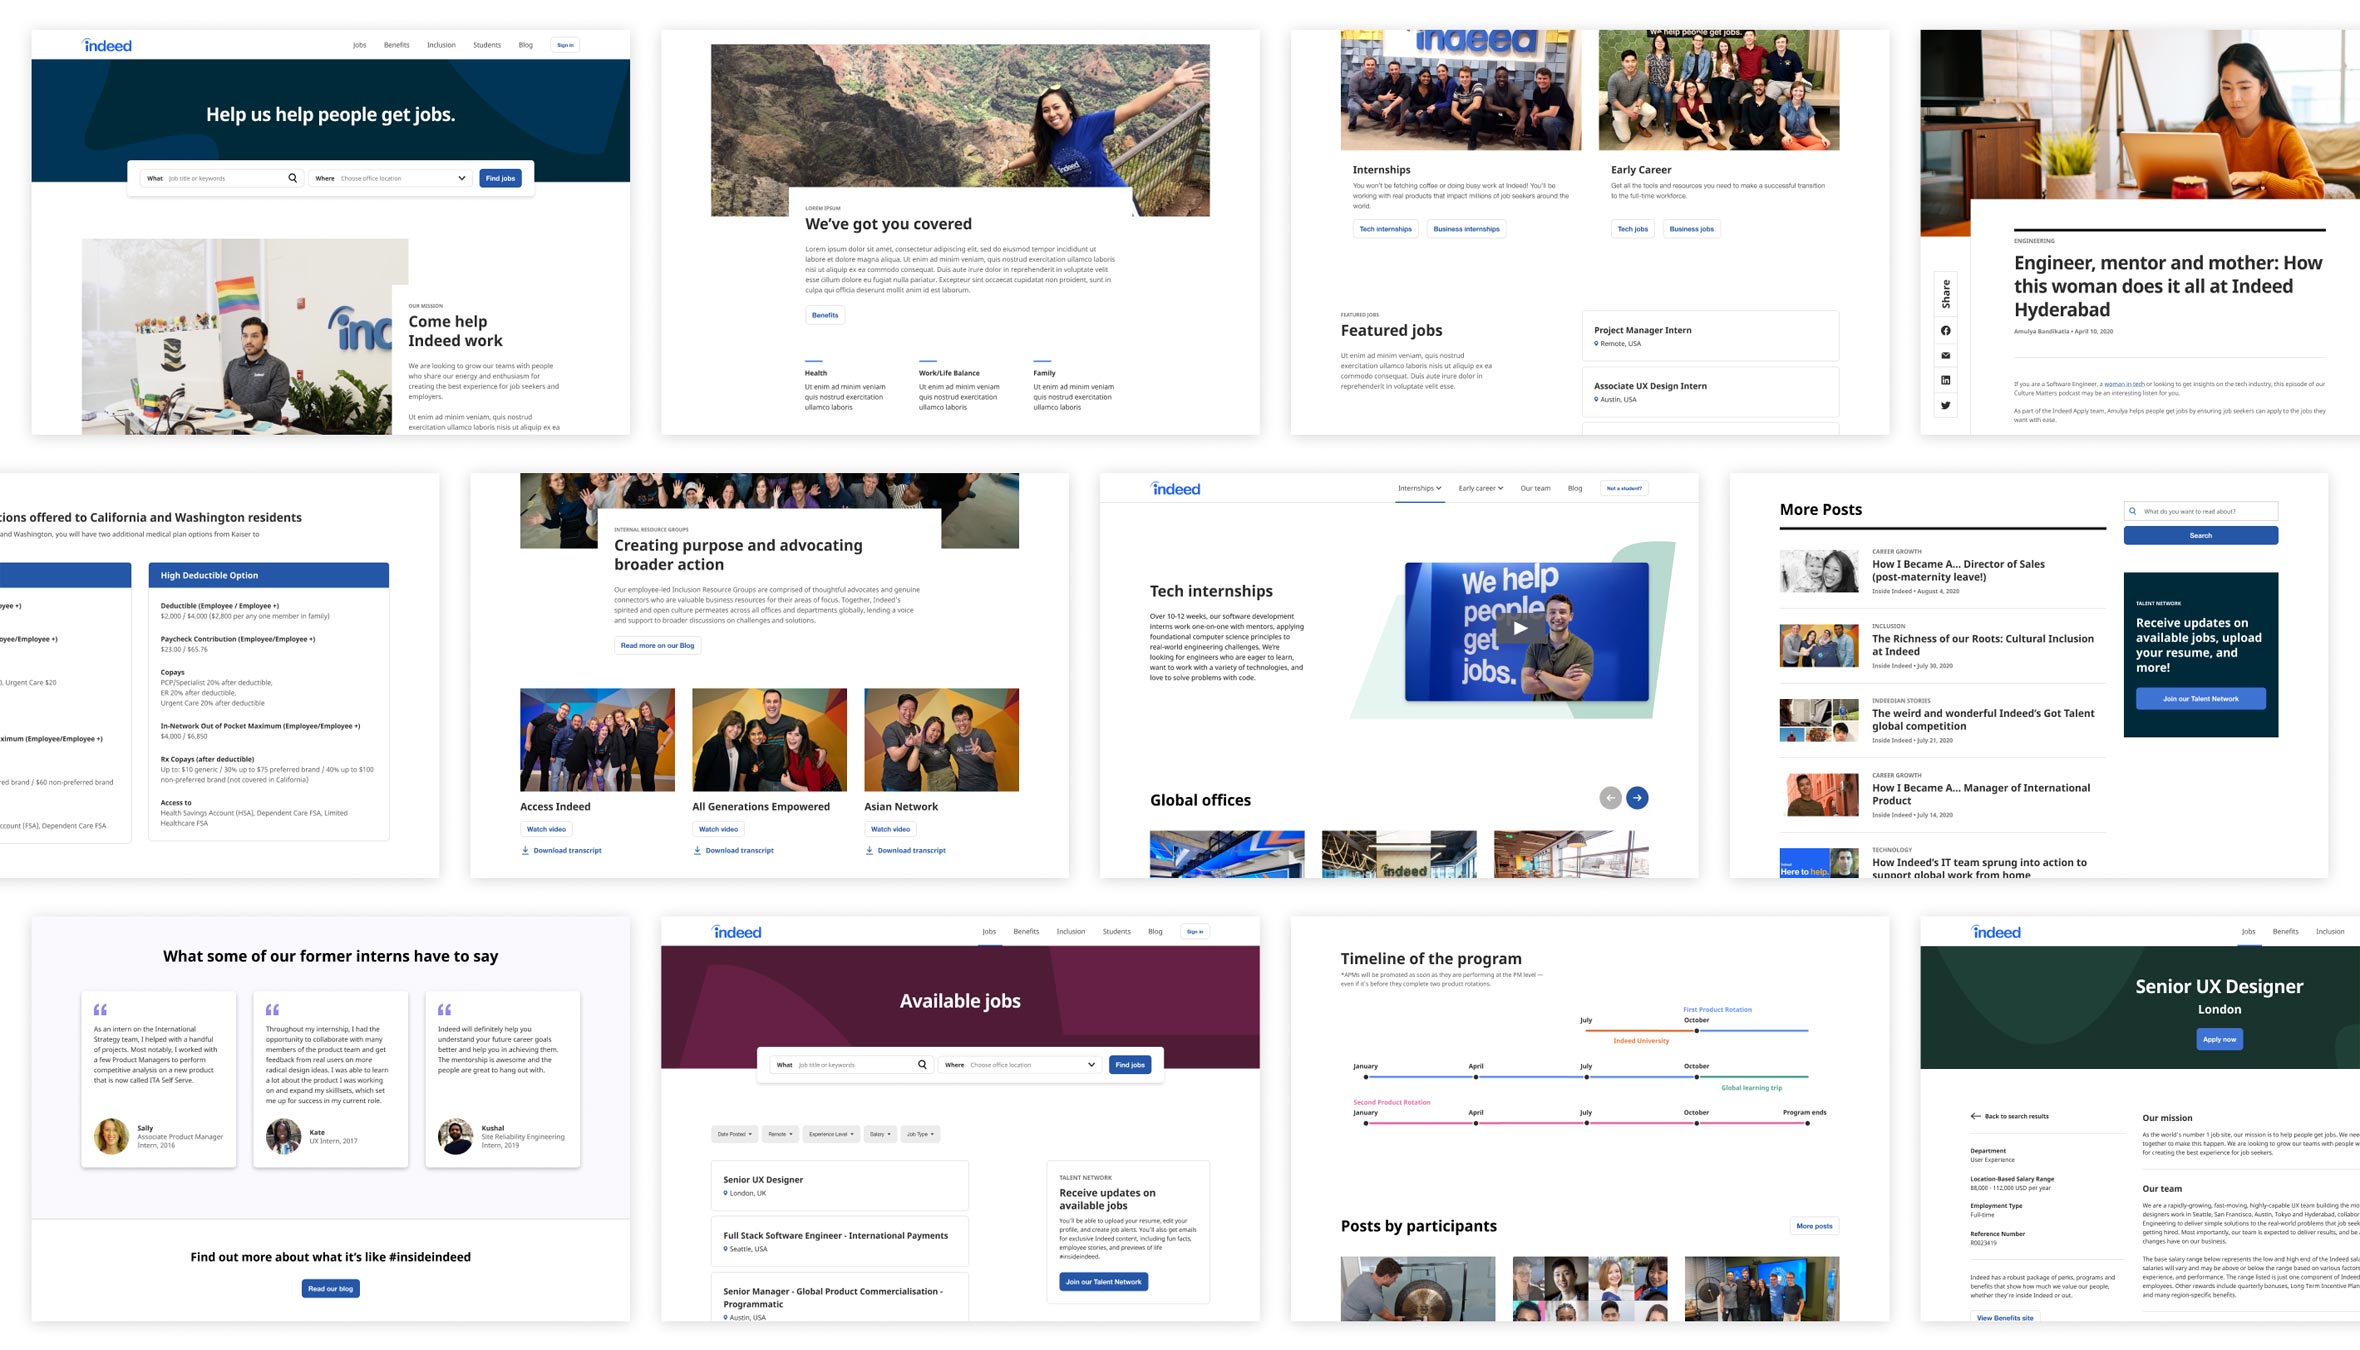The width and height of the screenshot is (2360, 1350).
Task: Share the article via email icon
Action: pyautogui.click(x=1945, y=355)
